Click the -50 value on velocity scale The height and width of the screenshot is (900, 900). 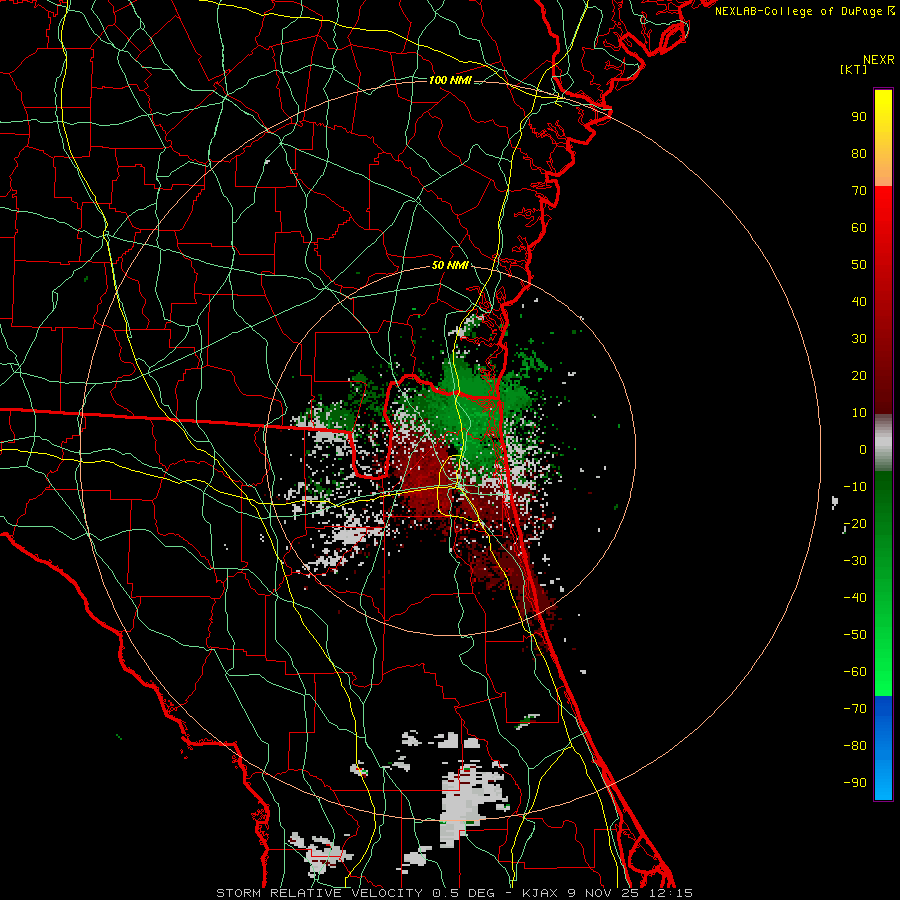pos(855,635)
